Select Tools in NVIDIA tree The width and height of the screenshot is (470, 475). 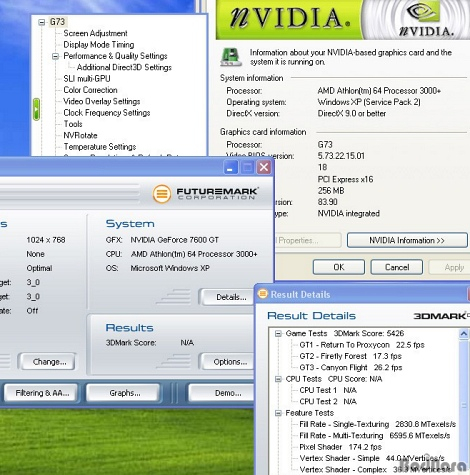coord(73,124)
